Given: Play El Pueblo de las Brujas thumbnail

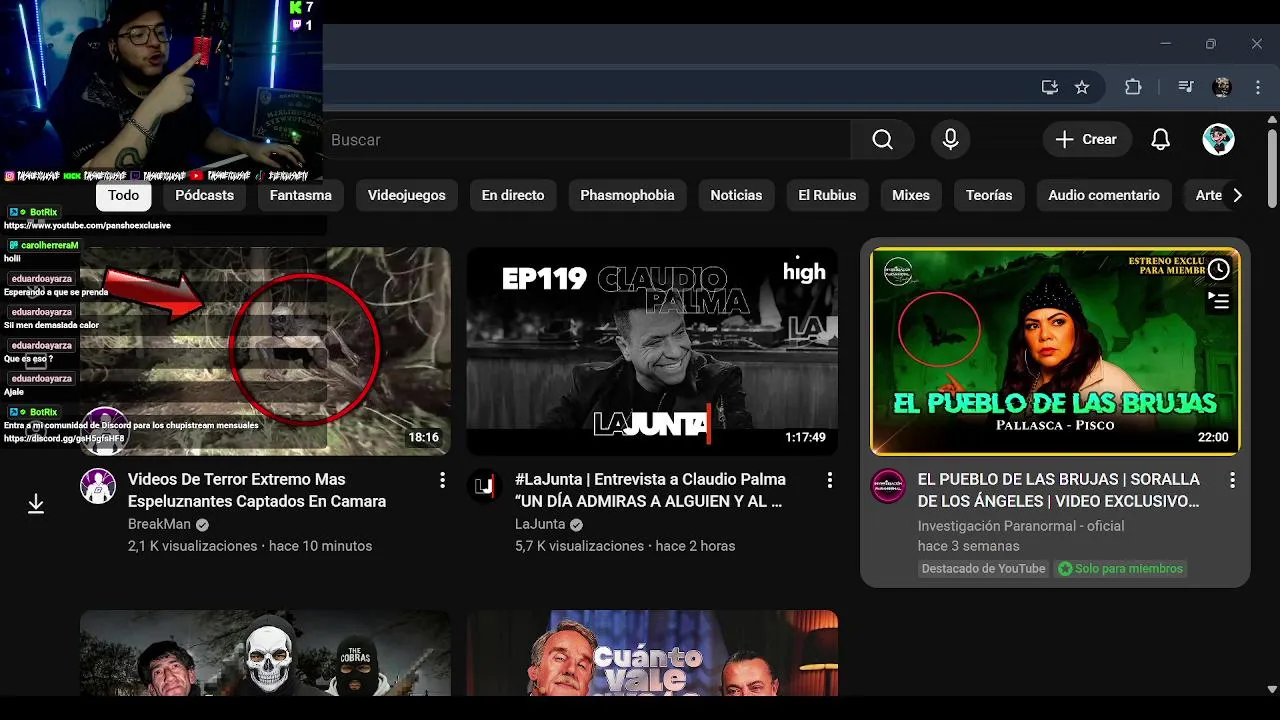Looking at the screenshot, I should (x=1055, y=351).
